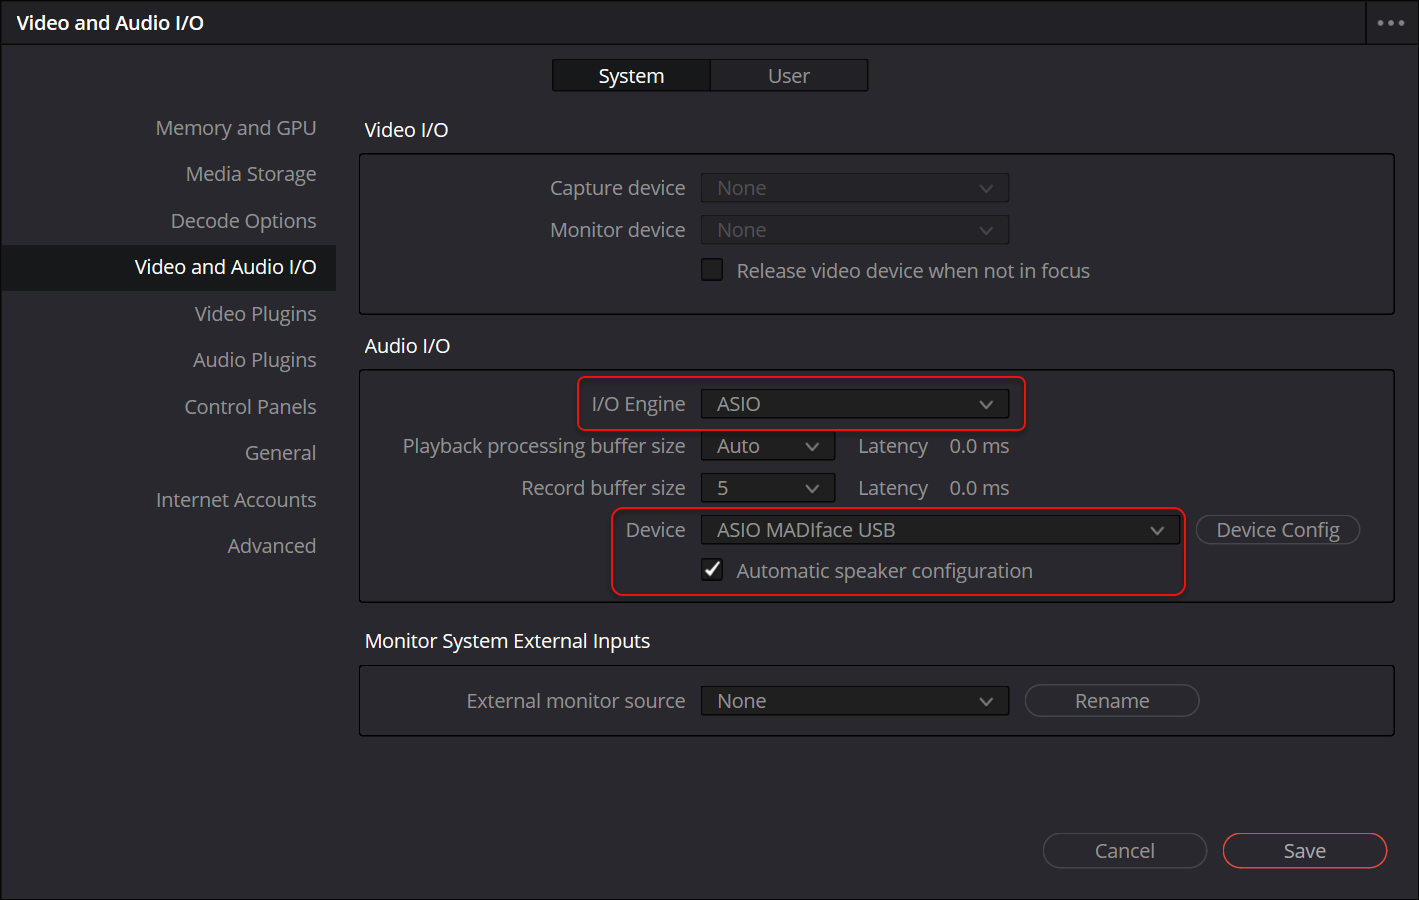Viewport: 1419px width, 900px height.
Task: Select the System tab
Action: pos(631,76)
